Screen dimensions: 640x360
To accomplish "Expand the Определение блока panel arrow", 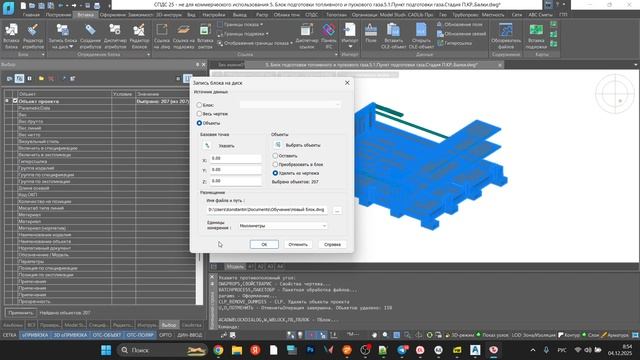I will (x=148, y=54).
